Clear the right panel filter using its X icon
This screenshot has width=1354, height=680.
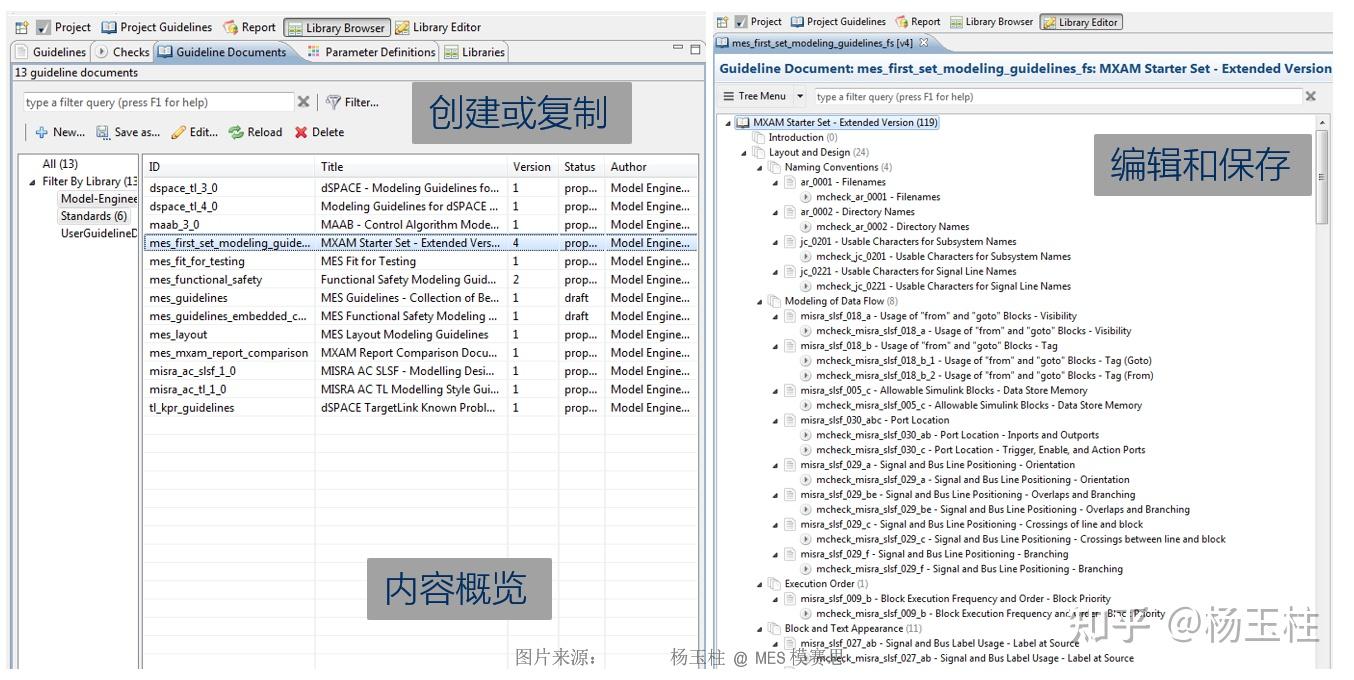point(1310,96)
